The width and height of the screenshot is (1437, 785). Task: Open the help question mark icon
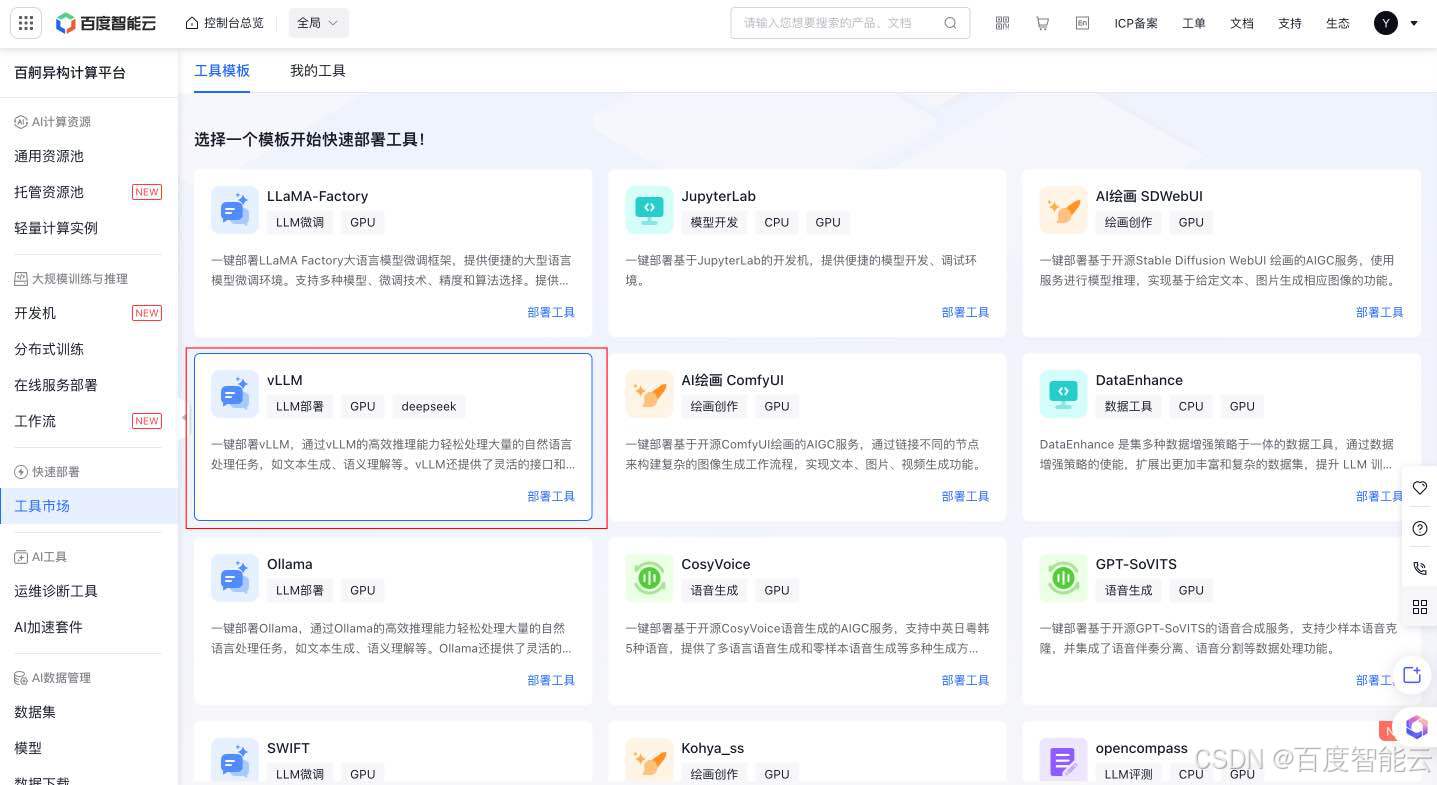1419,528
